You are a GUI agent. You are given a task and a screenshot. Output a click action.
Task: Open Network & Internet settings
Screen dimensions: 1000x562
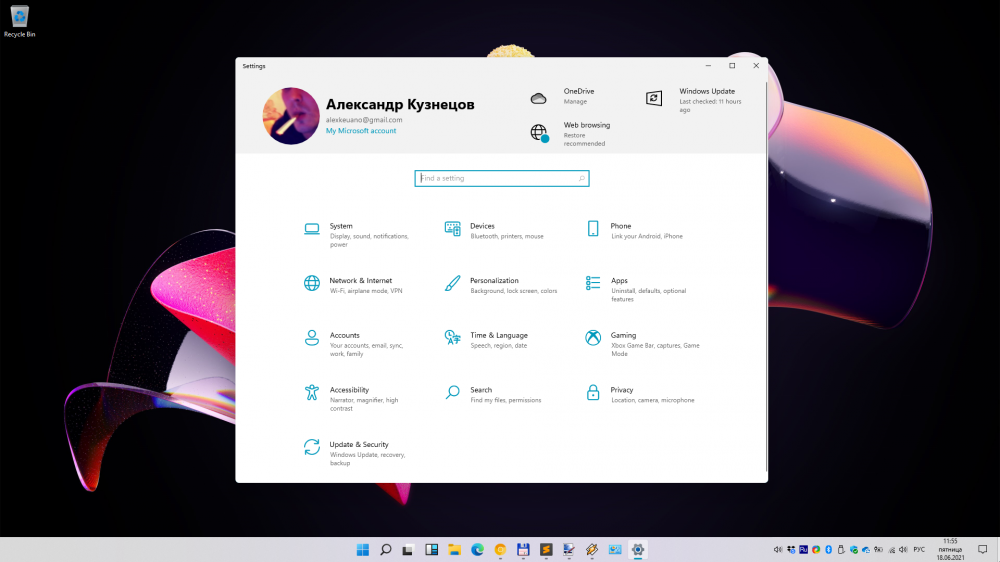pyautogui.click(x=360, y=281)
